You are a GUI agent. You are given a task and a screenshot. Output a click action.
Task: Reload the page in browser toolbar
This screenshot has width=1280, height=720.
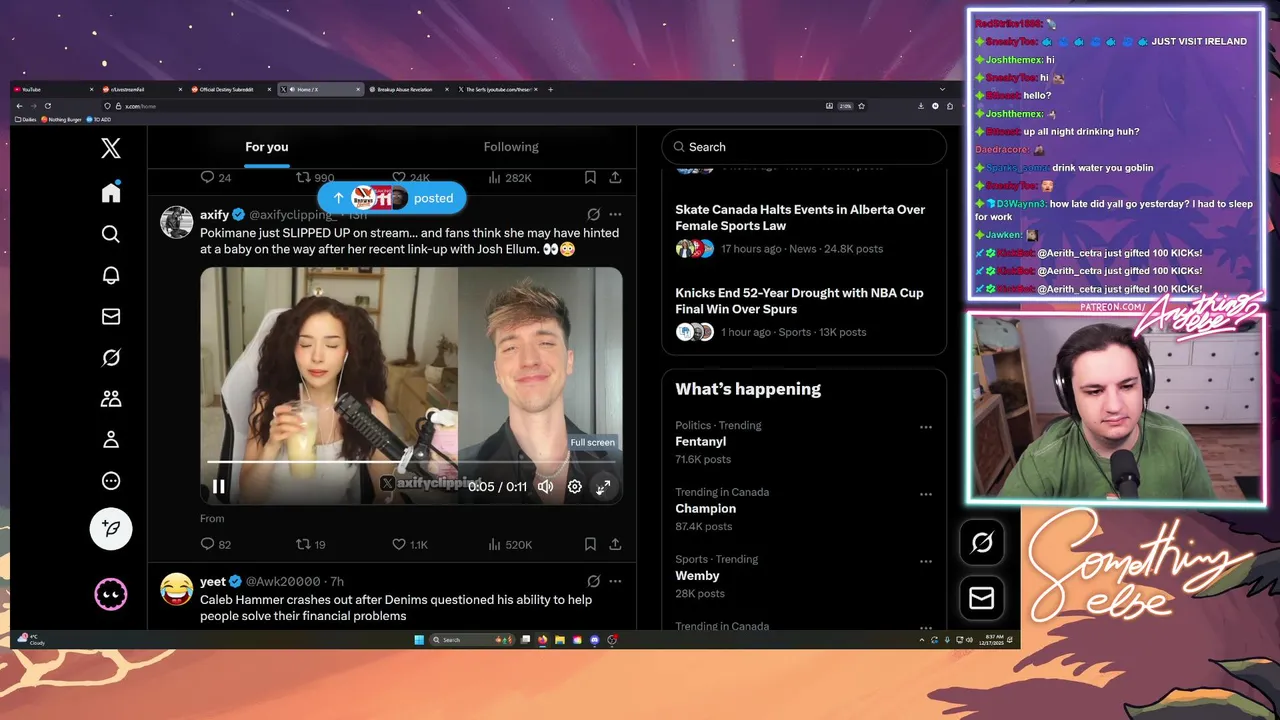click(x=47, y=106)
